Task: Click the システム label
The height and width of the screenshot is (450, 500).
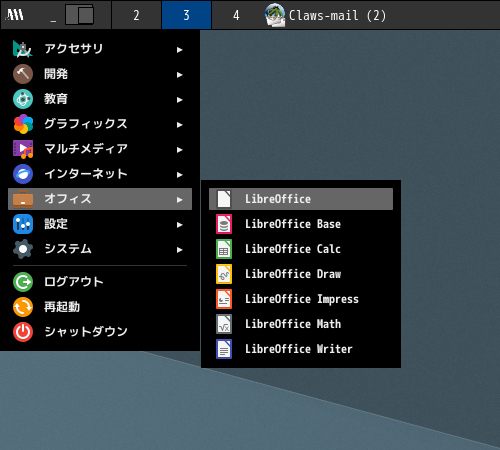Action: click(68, 249)
